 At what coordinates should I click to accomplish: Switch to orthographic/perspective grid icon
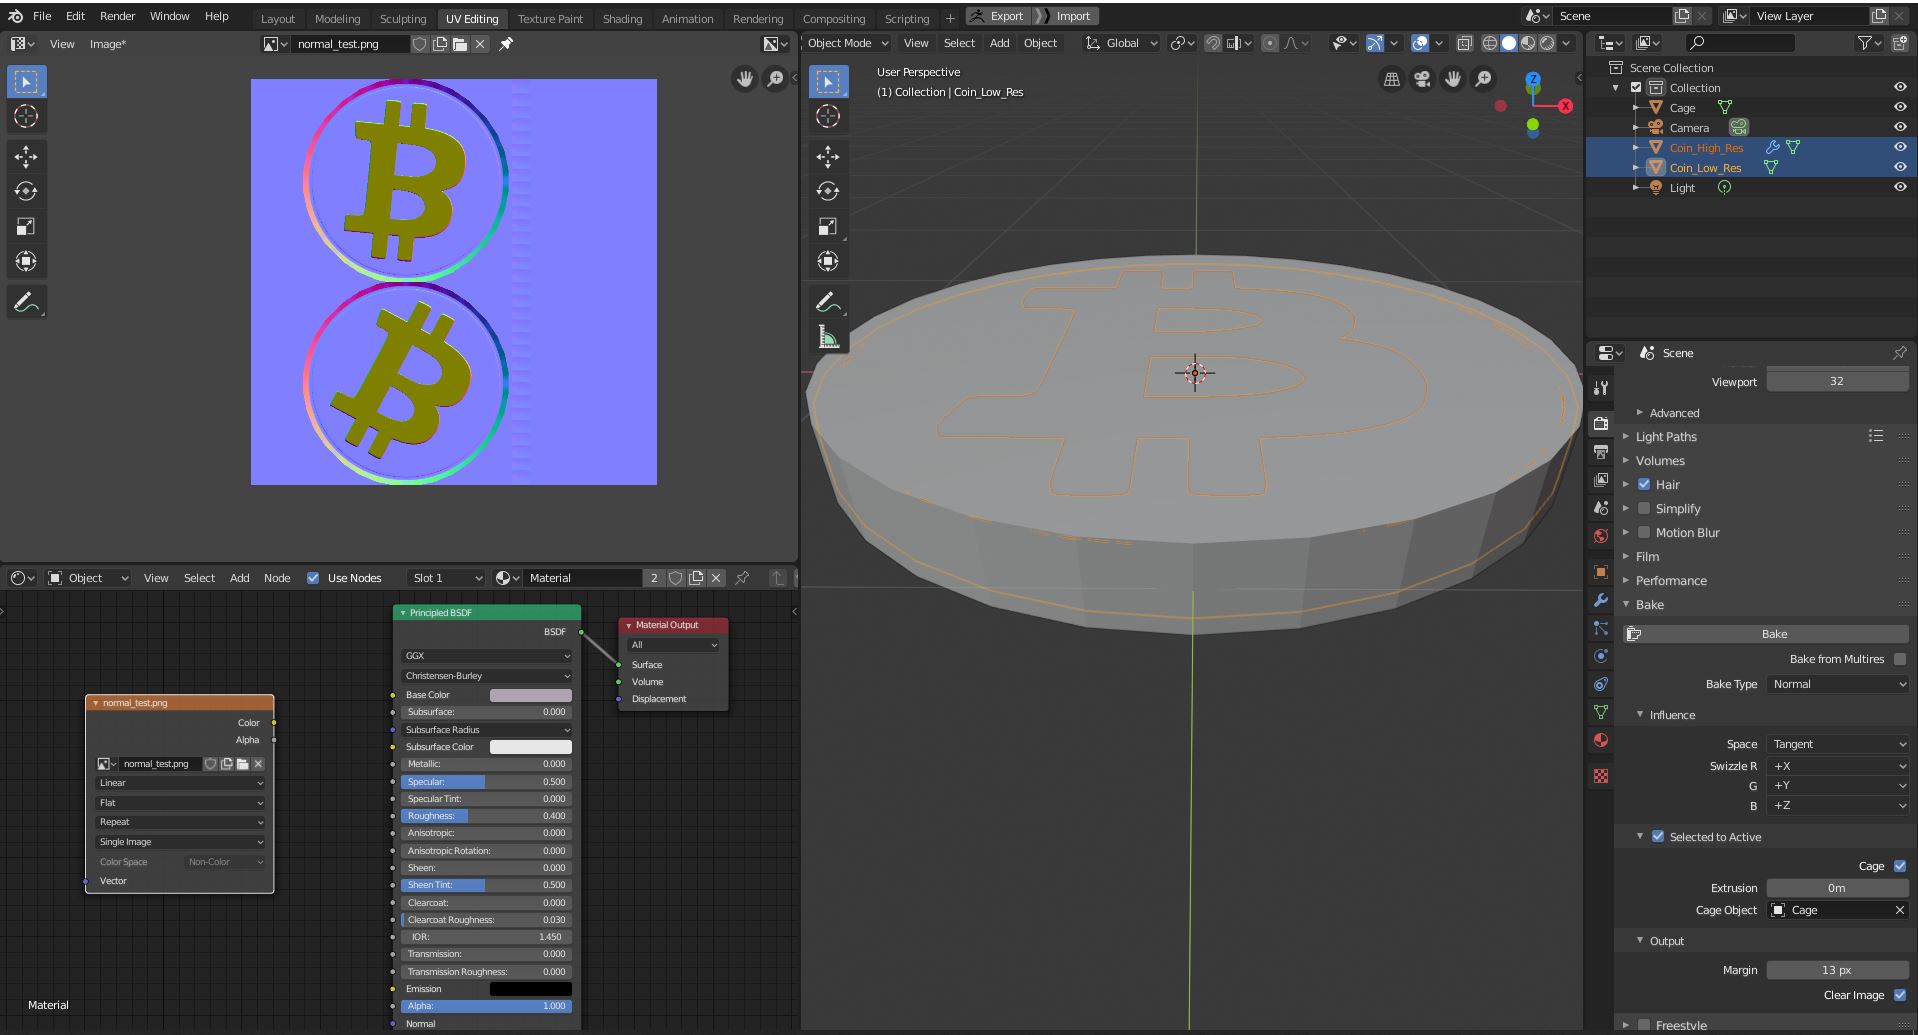[1391, 79]
